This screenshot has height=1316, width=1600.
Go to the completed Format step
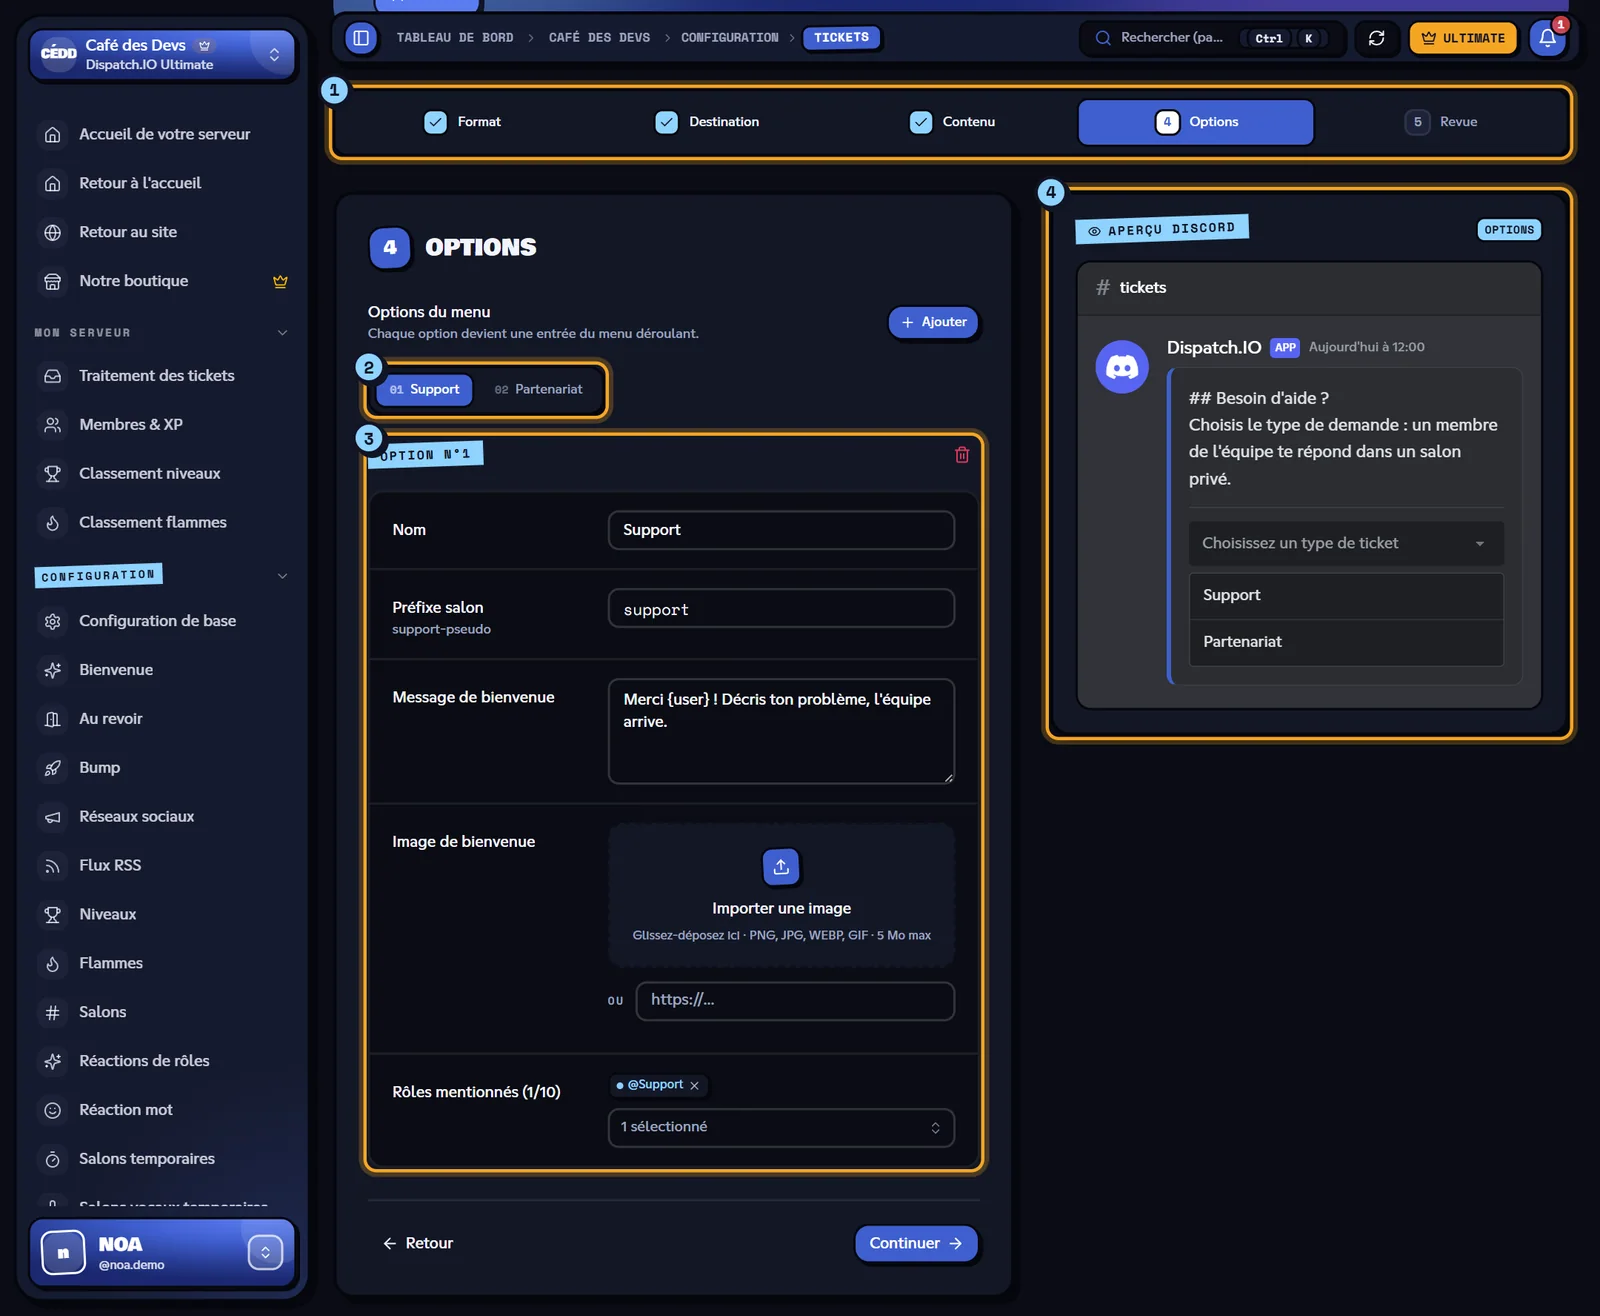(463, 122)
